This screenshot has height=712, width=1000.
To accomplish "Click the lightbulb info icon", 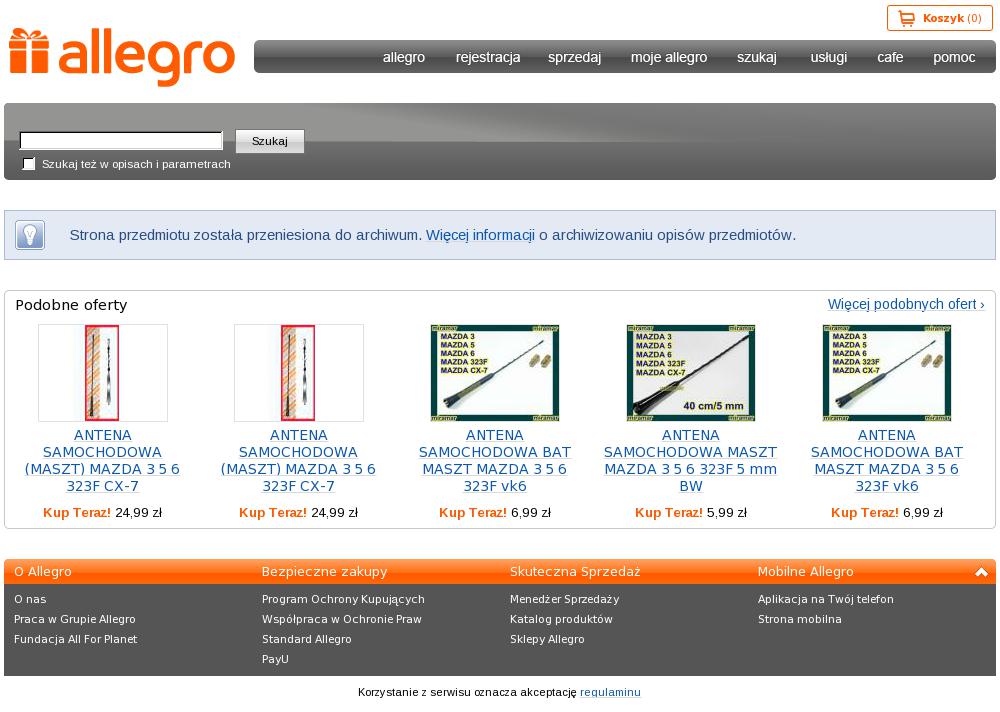I will click(30, 235).
